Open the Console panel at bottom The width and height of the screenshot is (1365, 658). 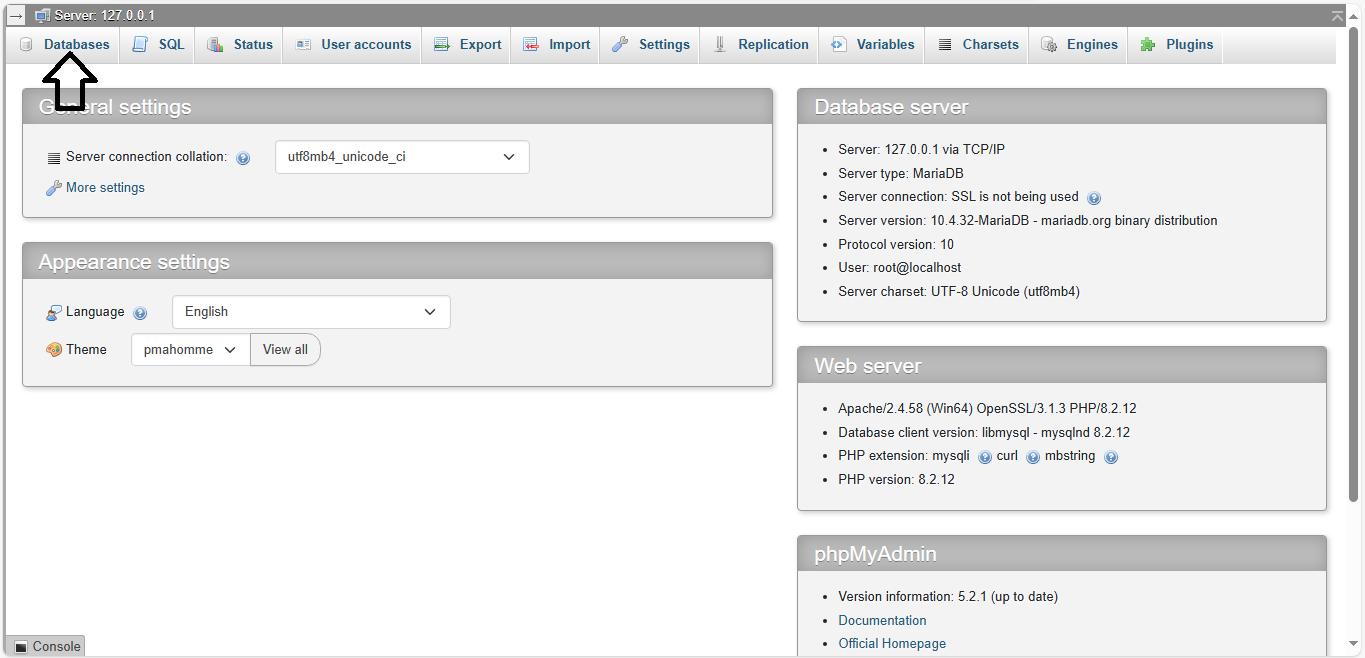[47, 647]
